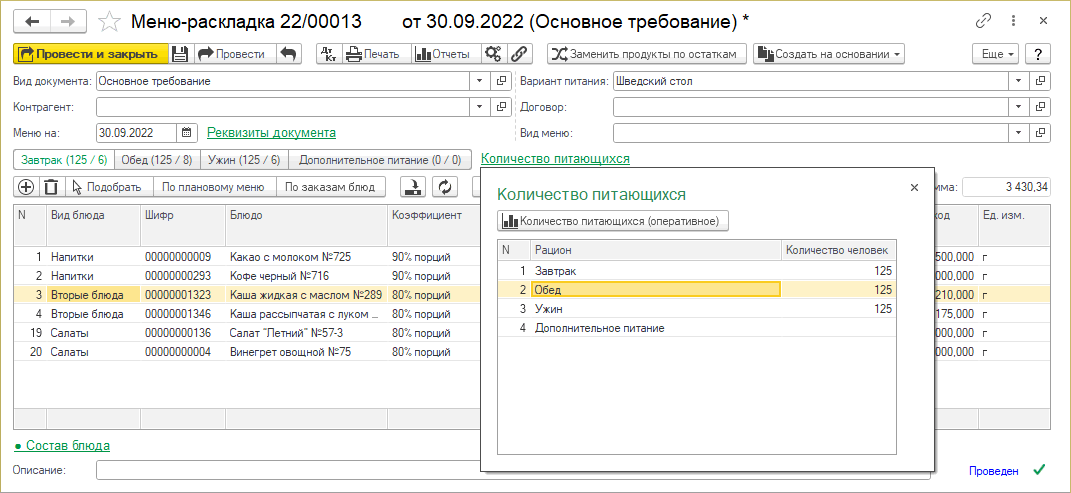Screen dimensions: 1071x493
Task: Open the Вид меню reference form icon
Action: [x=1040, y=132]
